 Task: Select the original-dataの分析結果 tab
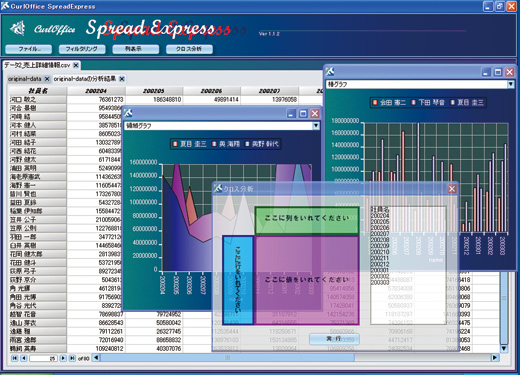tap(85, 79)
